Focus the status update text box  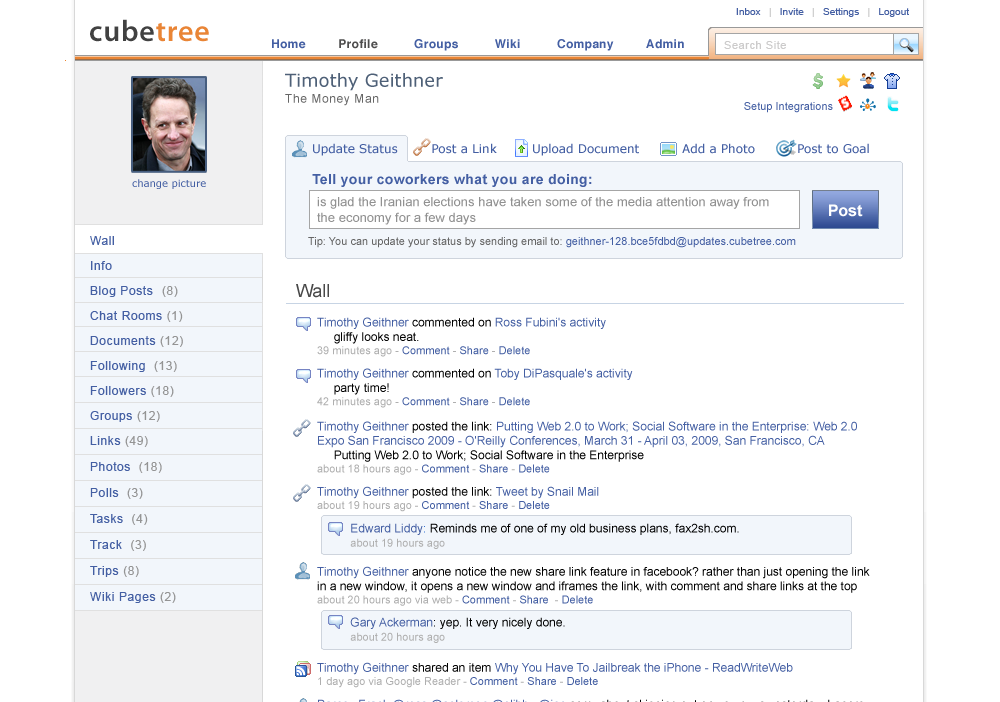pos(554,209)
